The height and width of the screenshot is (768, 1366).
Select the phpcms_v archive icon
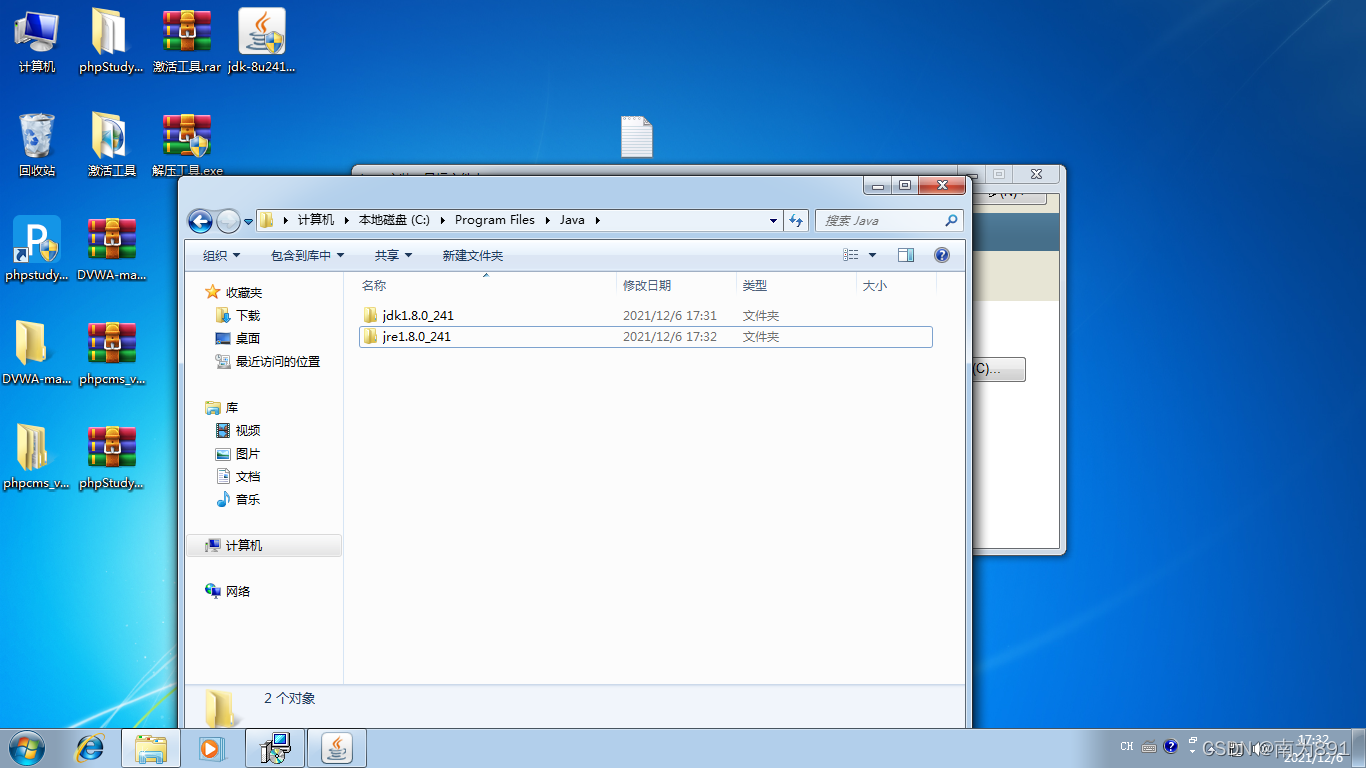point(111,353)
